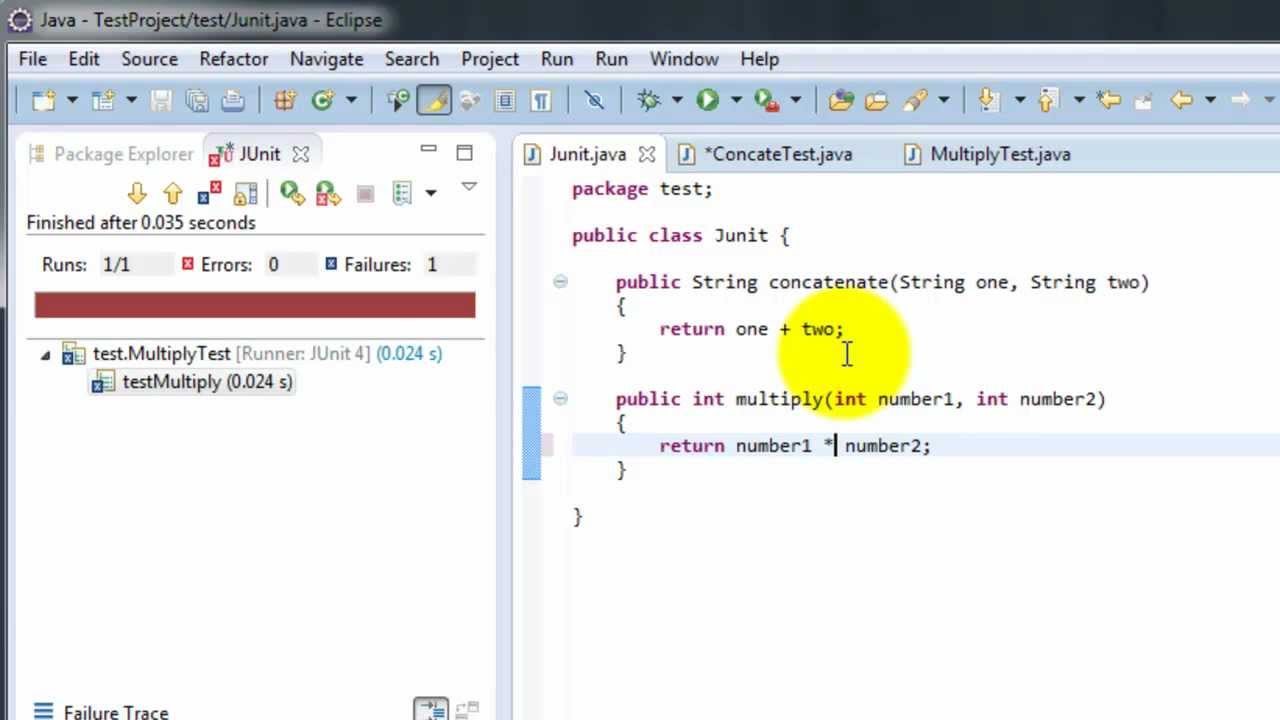Viewport: 1280px width, 720px height.
Task: Open the Run dropdown arrow
Action: [736, 100]
